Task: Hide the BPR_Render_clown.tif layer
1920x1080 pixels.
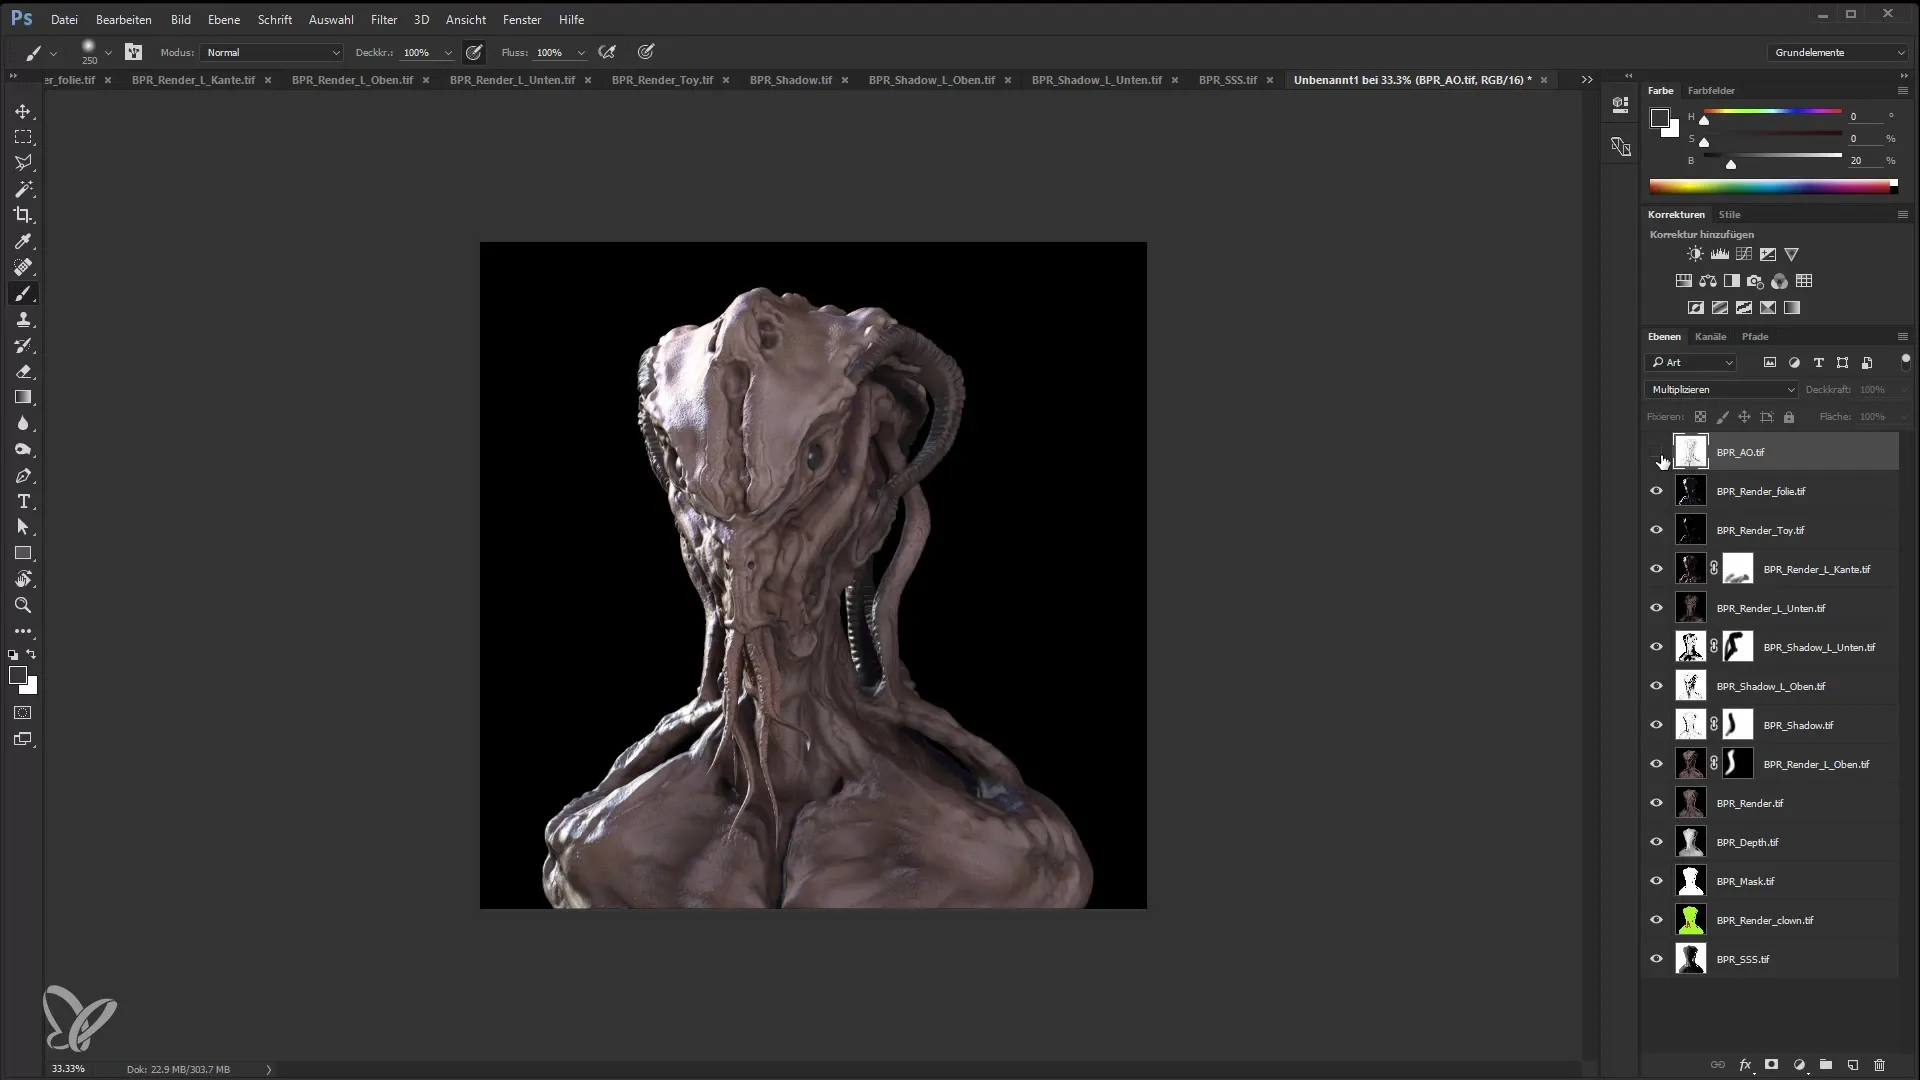Action: [x=1656, y=919]
